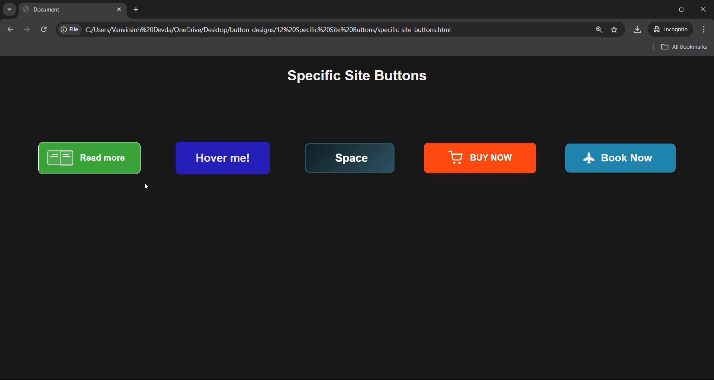Click the Specific Site Buttons heading

357,76
